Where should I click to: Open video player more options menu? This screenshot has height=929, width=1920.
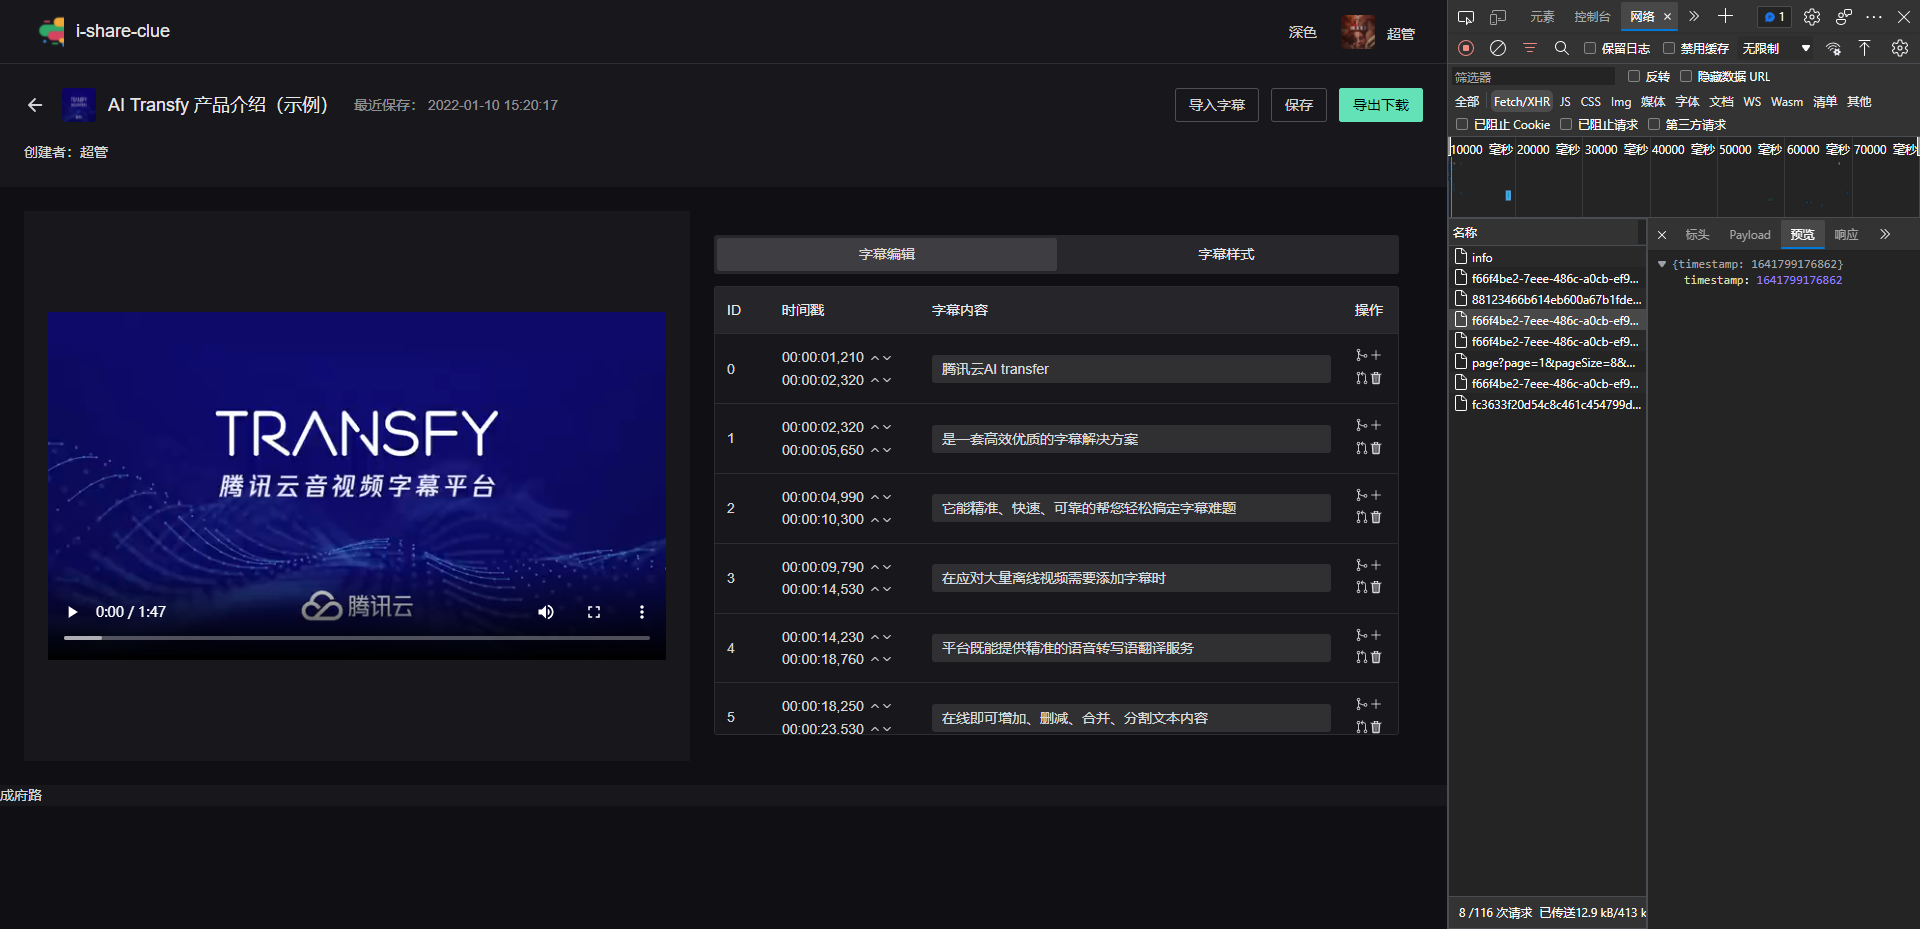point(642,612)
